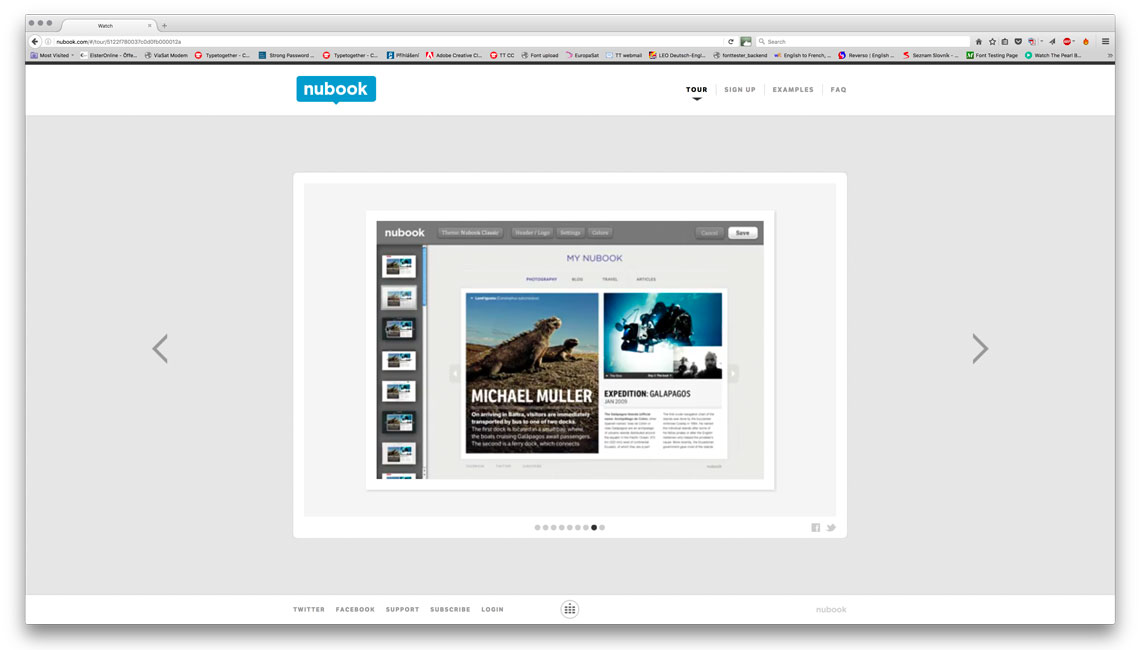Image resolution: width=1140 pixels, height=650 pixels.
Task: Click the nubook logo in the header
Action: click(x=336, y=89)
